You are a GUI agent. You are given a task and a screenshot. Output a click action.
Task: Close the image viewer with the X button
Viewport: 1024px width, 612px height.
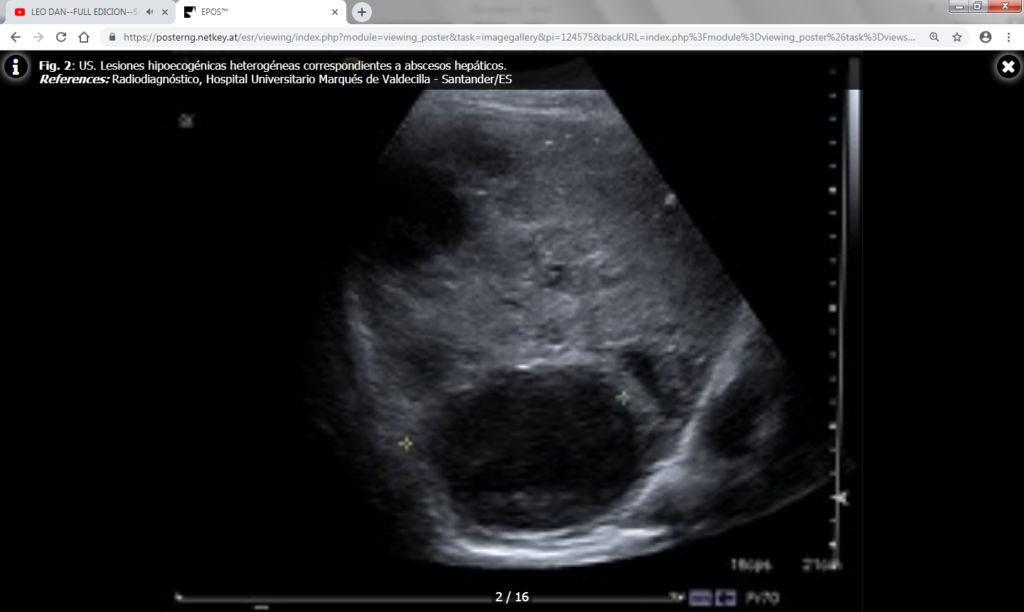pos(1007,67)
